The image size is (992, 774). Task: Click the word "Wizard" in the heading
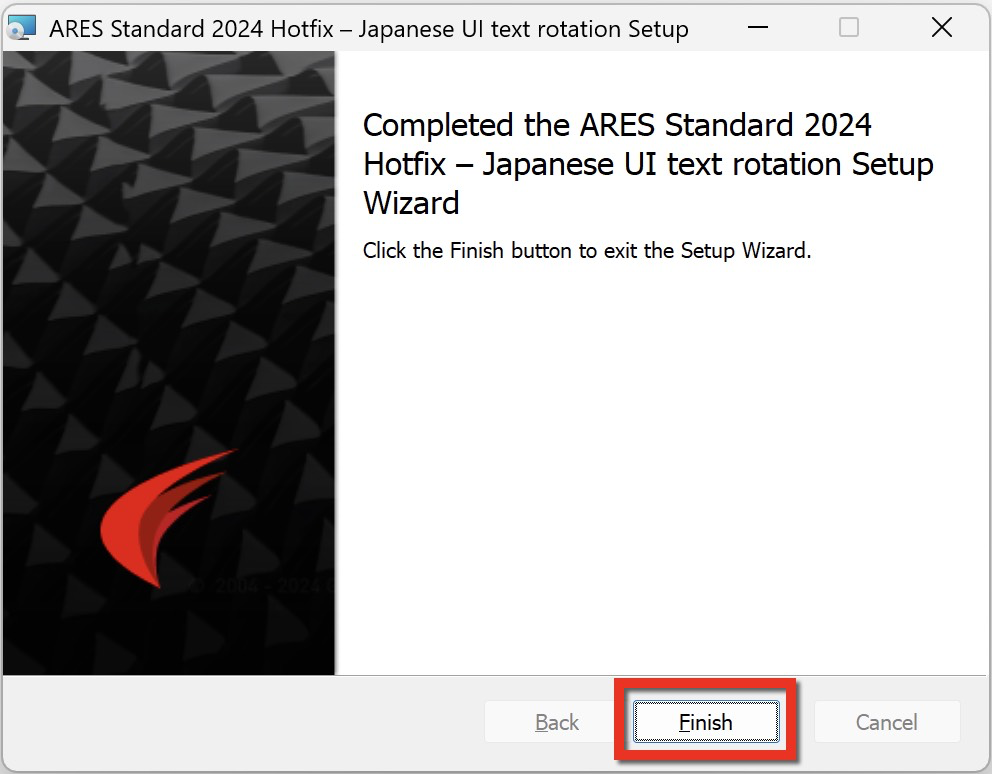point(411,203)
